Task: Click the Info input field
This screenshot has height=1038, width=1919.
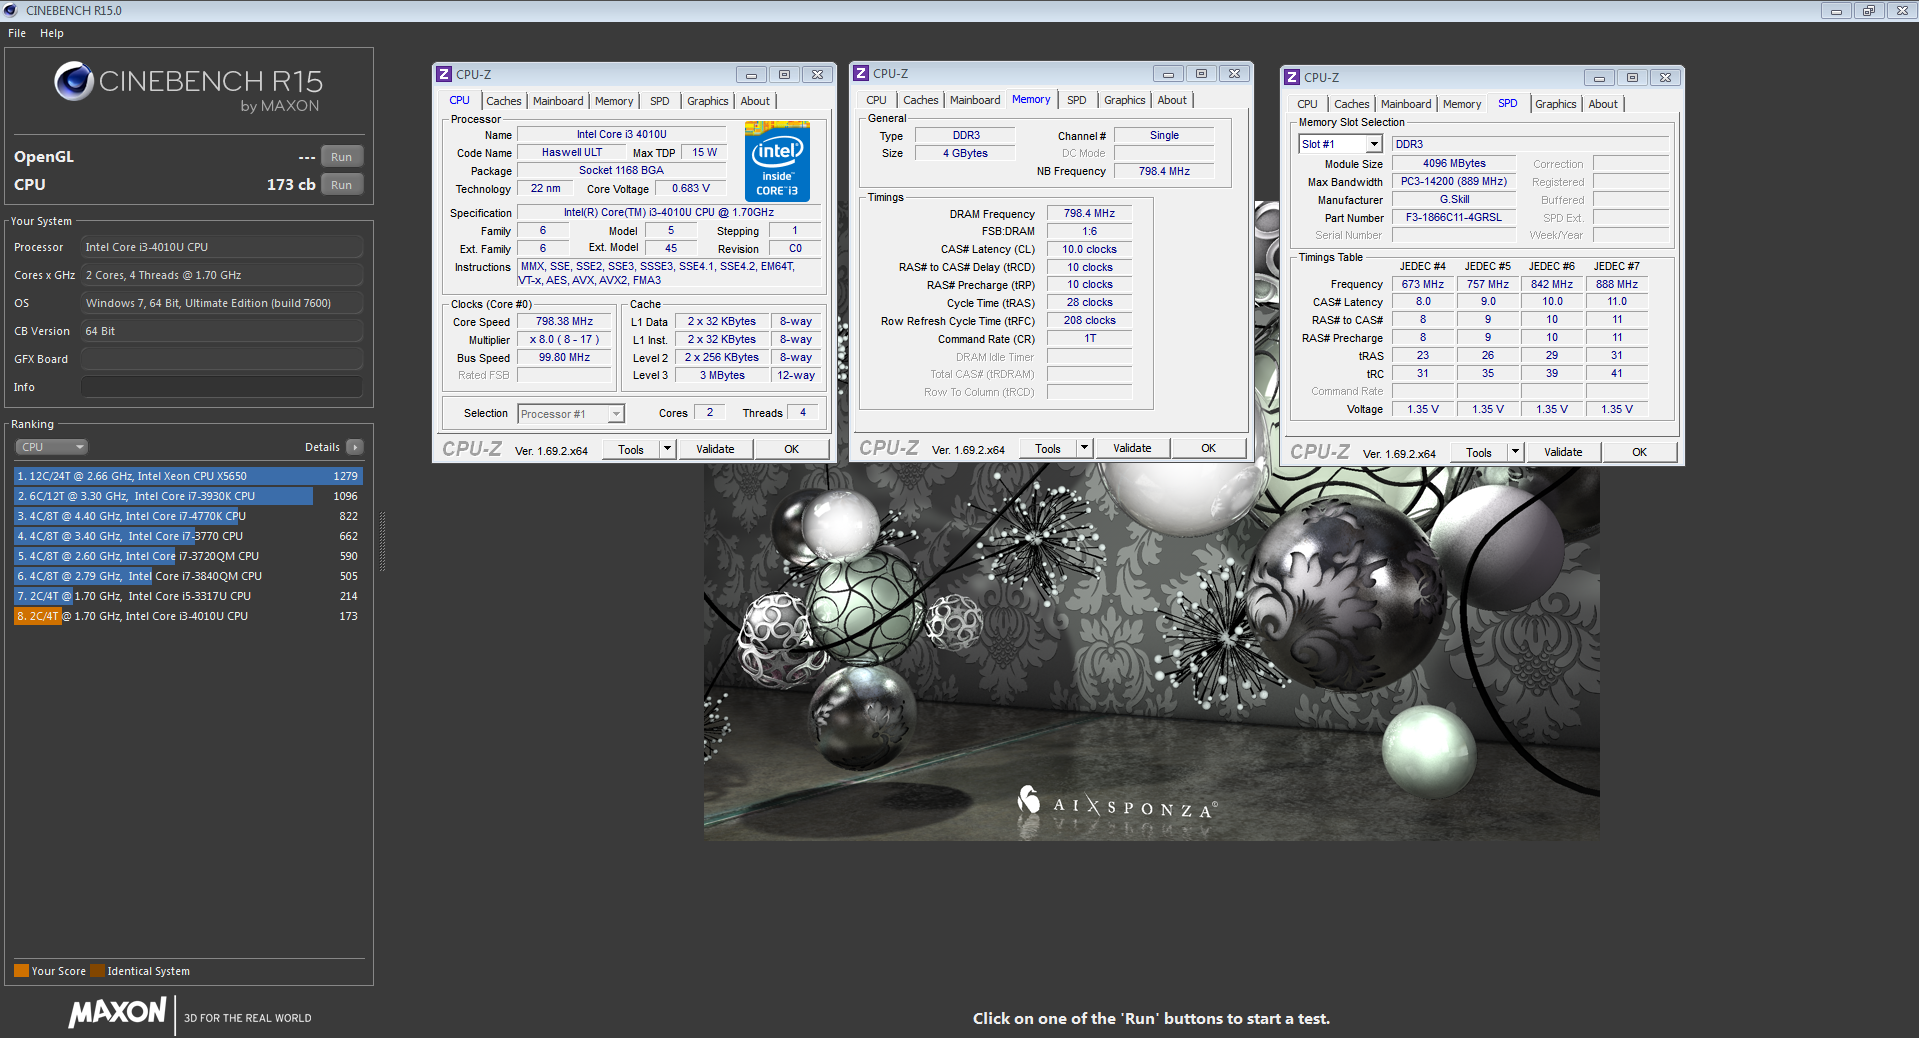Action: [222, 387]
